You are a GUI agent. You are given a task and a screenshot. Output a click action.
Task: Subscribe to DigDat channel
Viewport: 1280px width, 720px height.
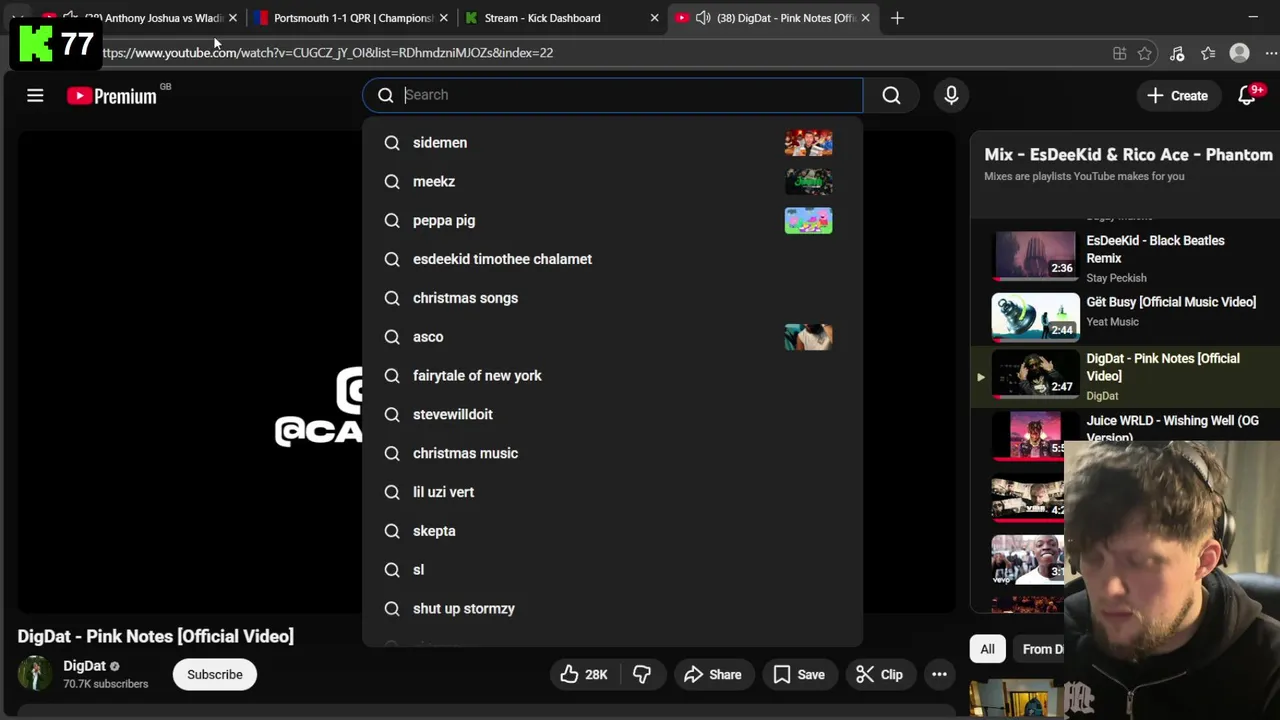pyautogui.click(x=215, y=675)
